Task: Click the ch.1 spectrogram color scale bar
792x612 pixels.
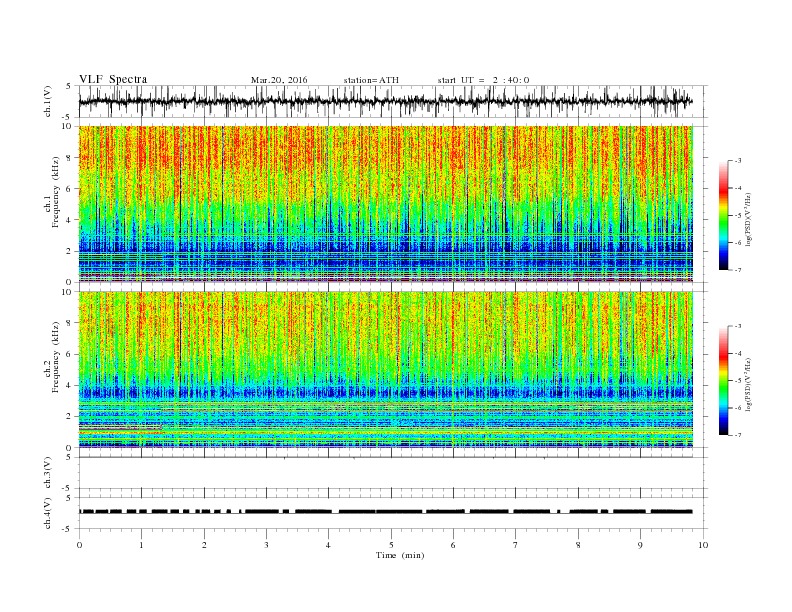Action: pyautogui.click(x=723, y=216)
